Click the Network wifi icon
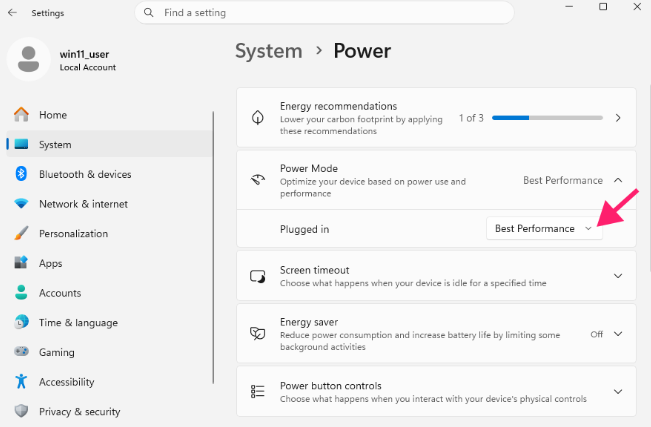 click(21, 204)
